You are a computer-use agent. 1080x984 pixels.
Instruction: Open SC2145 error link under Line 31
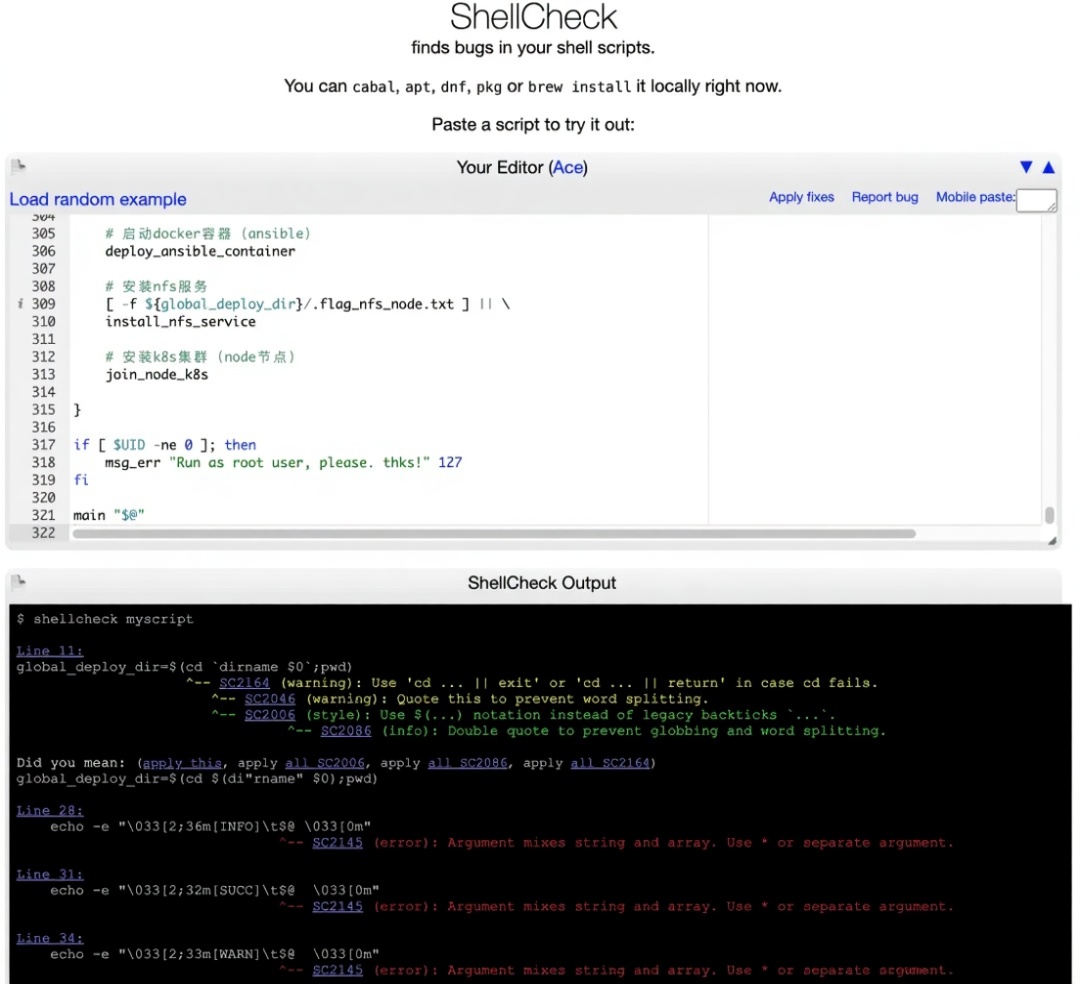click(337, 907)
